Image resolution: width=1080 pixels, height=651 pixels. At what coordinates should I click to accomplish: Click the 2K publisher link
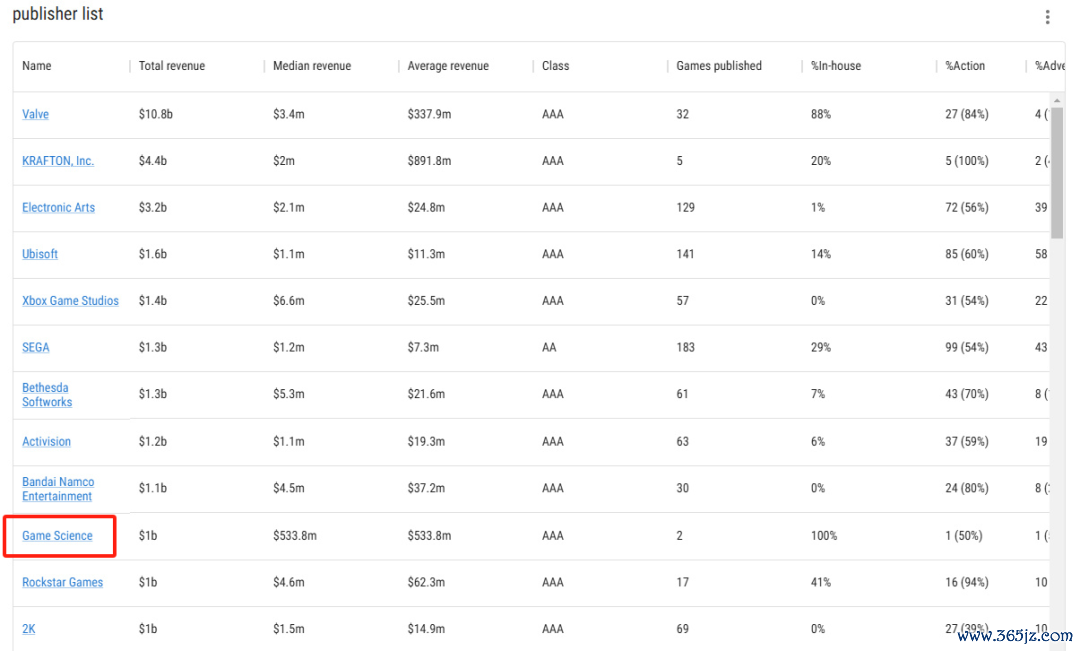(28, 629)
